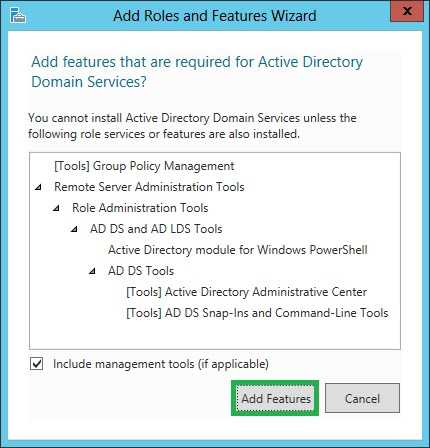Select Remote Server Administration Tools label
This screenshot has height=448, width=430.
[x=149, y=187]
